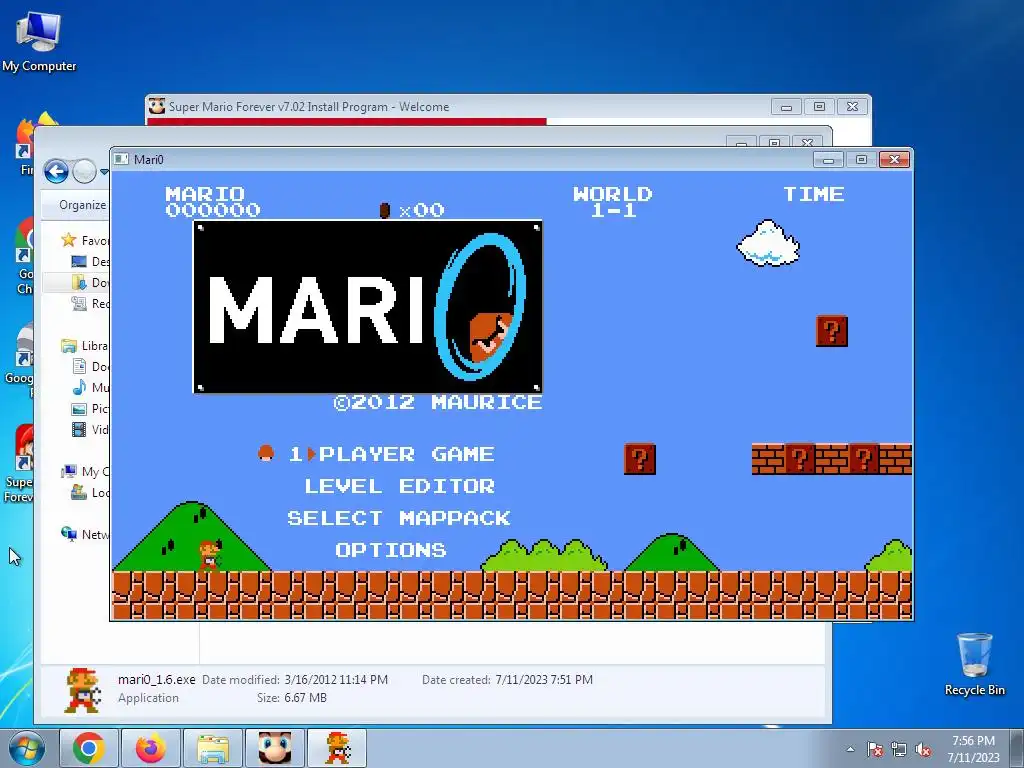Screen dimensions: 1024x768
Task: Click the mari0_1.6.exe file name text
Action: (157, 679)
